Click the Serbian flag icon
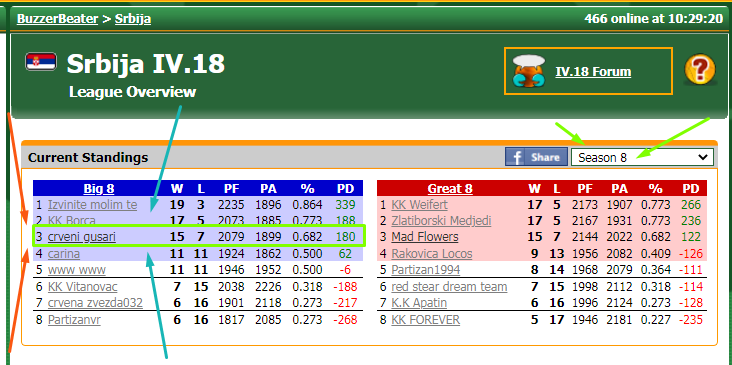Screen dimensions: 732x365 41,62
